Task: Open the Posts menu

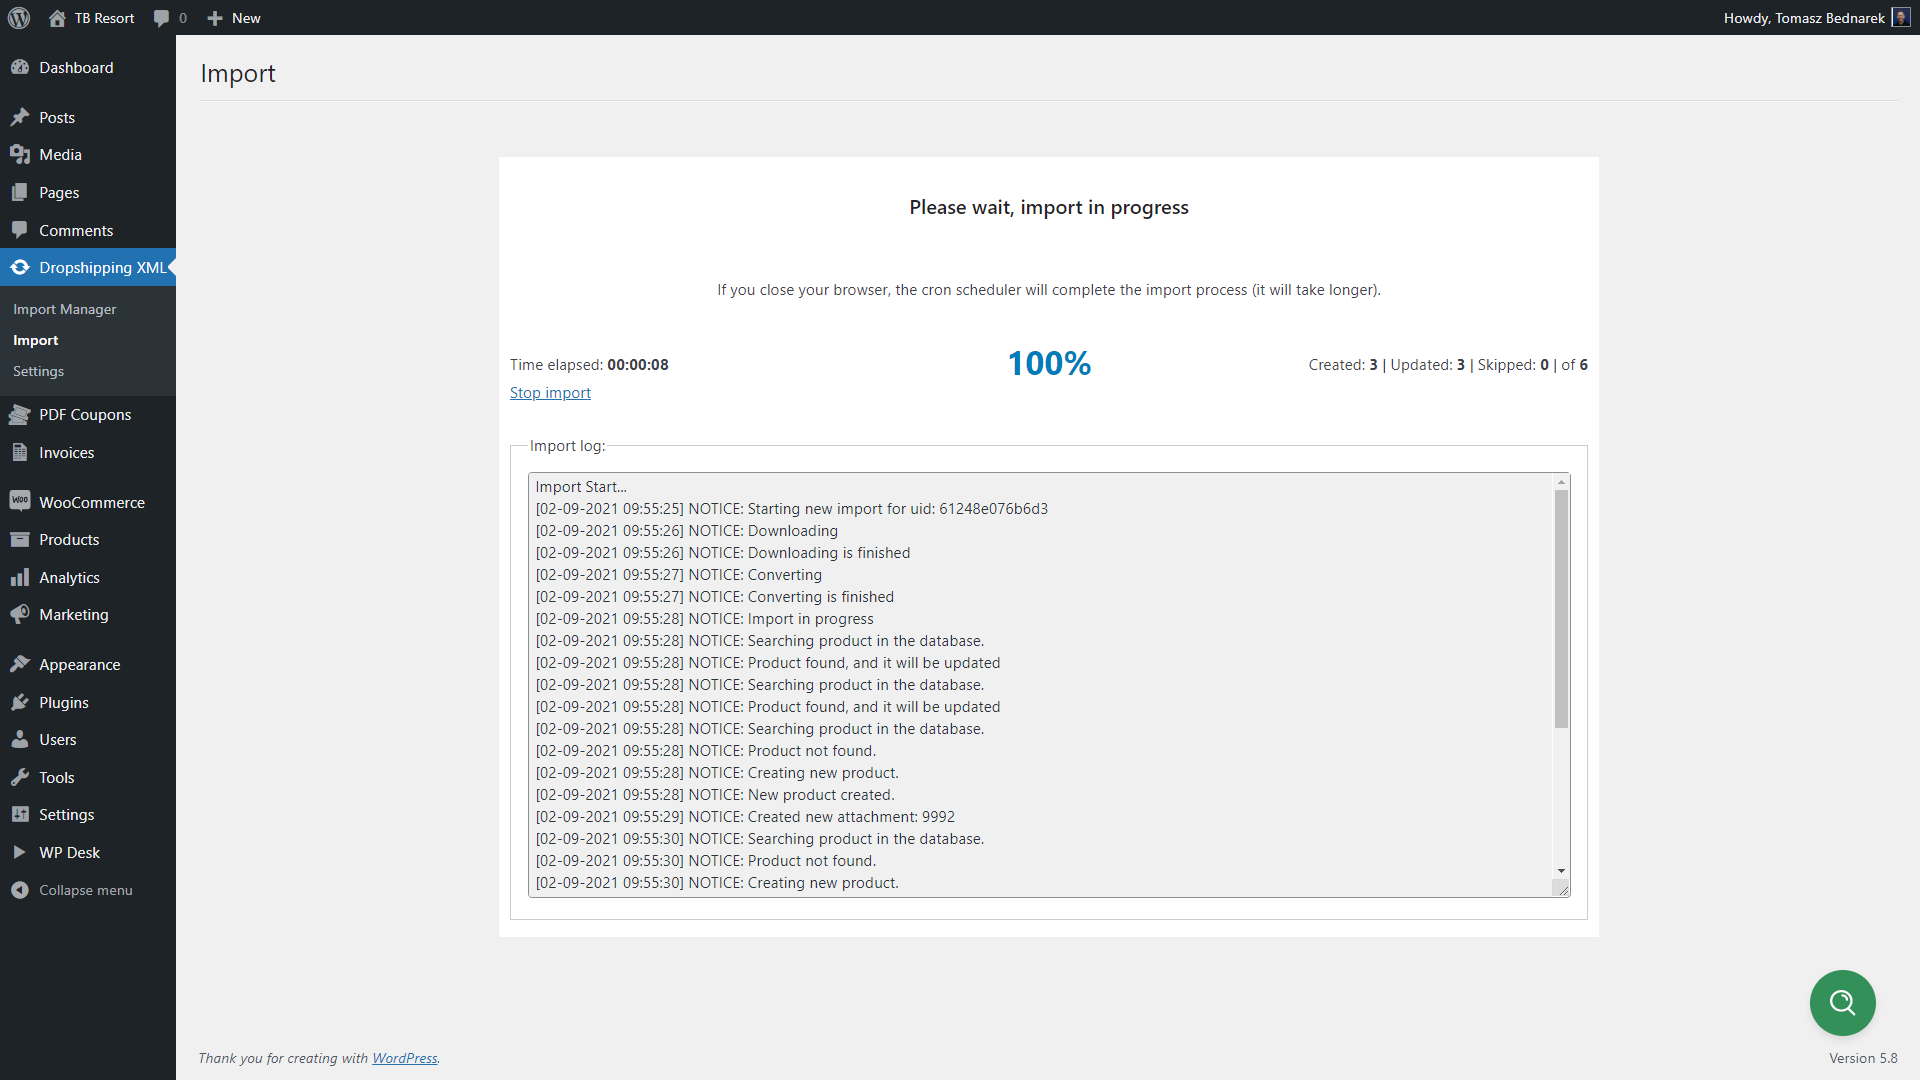Action: coord(88,117)
